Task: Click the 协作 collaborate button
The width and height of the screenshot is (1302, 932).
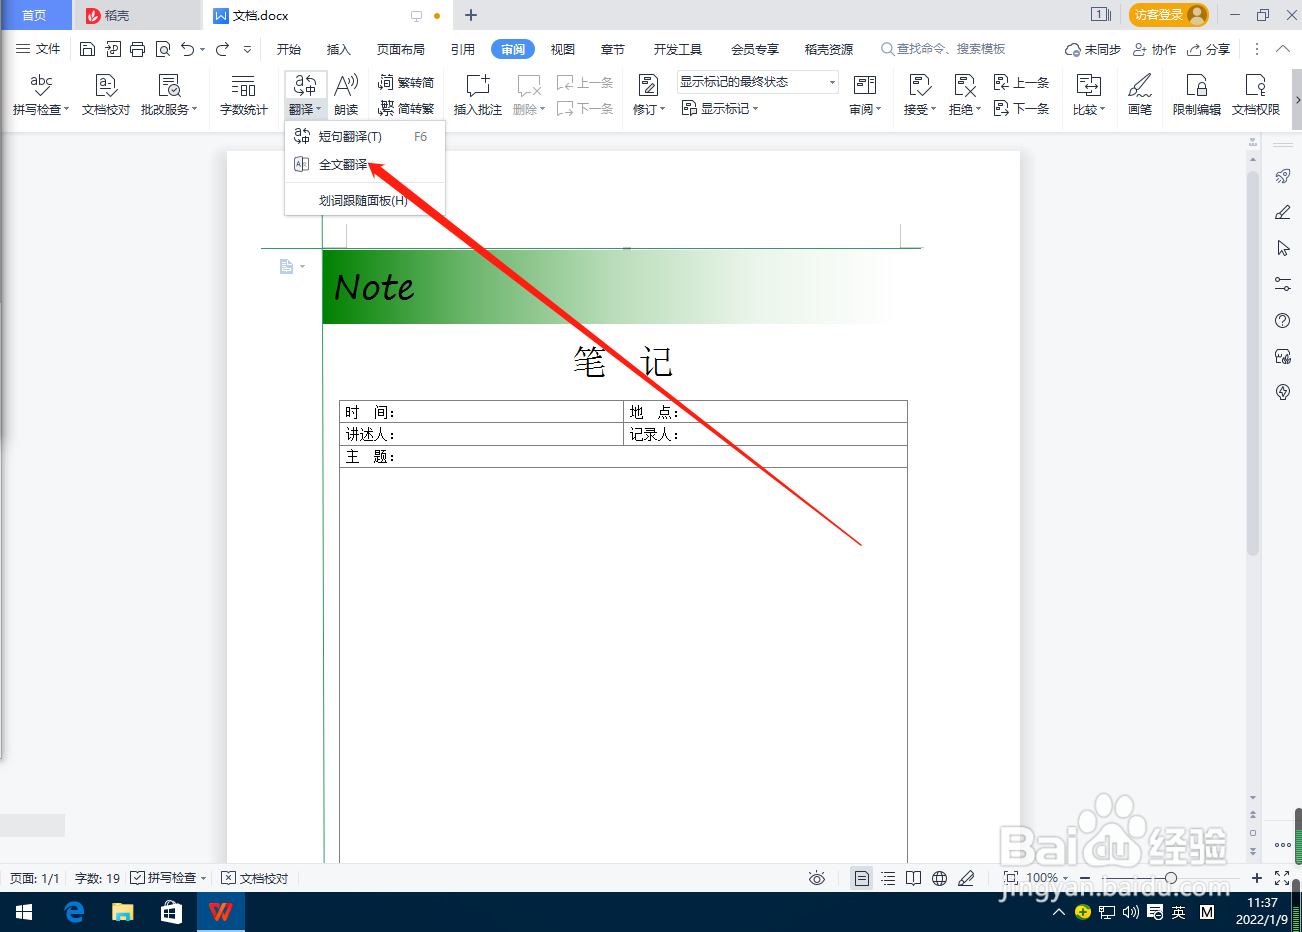Action: tap(1154, 49)
